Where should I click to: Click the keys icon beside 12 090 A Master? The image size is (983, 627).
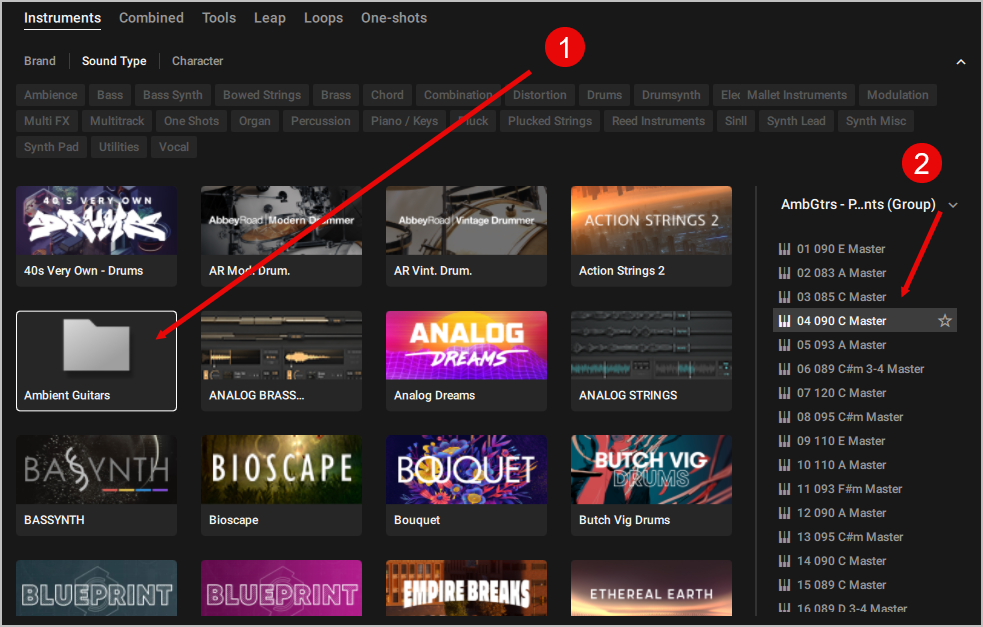784,513
